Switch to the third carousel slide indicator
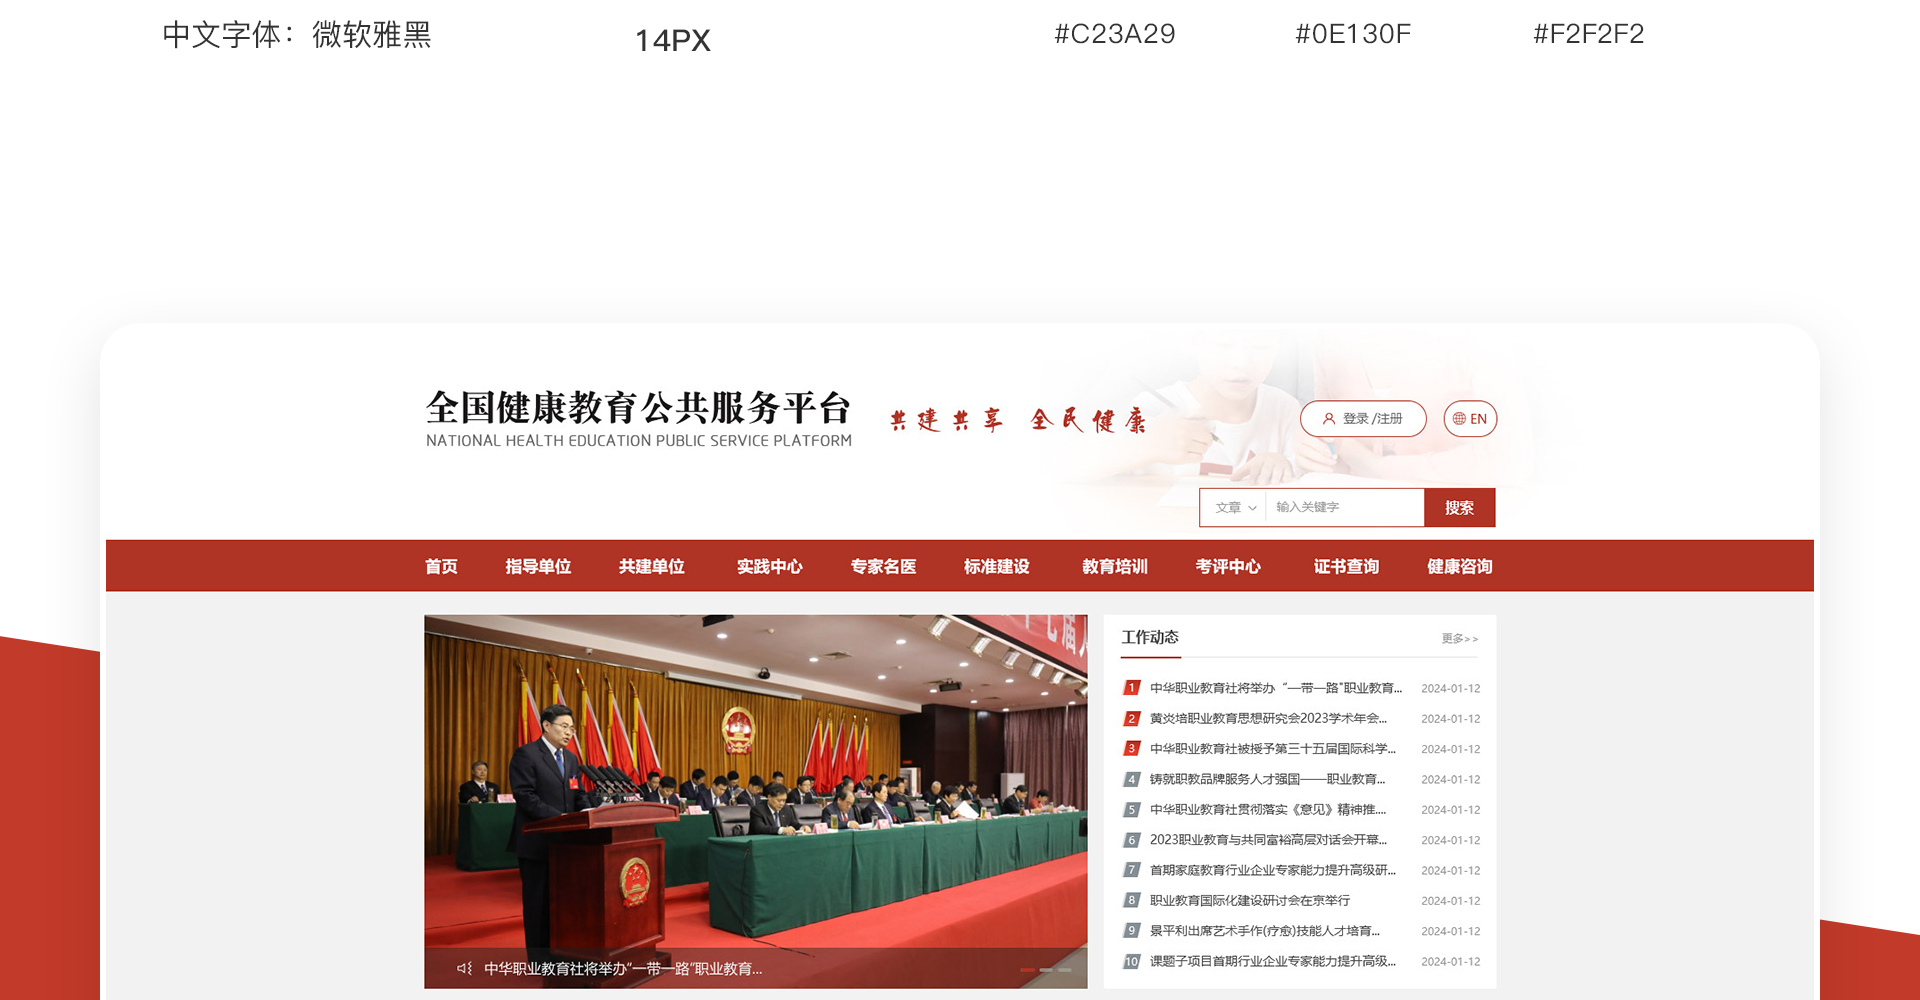The height and width of the screenshot is (1000, 1920). click(1065, 969)
